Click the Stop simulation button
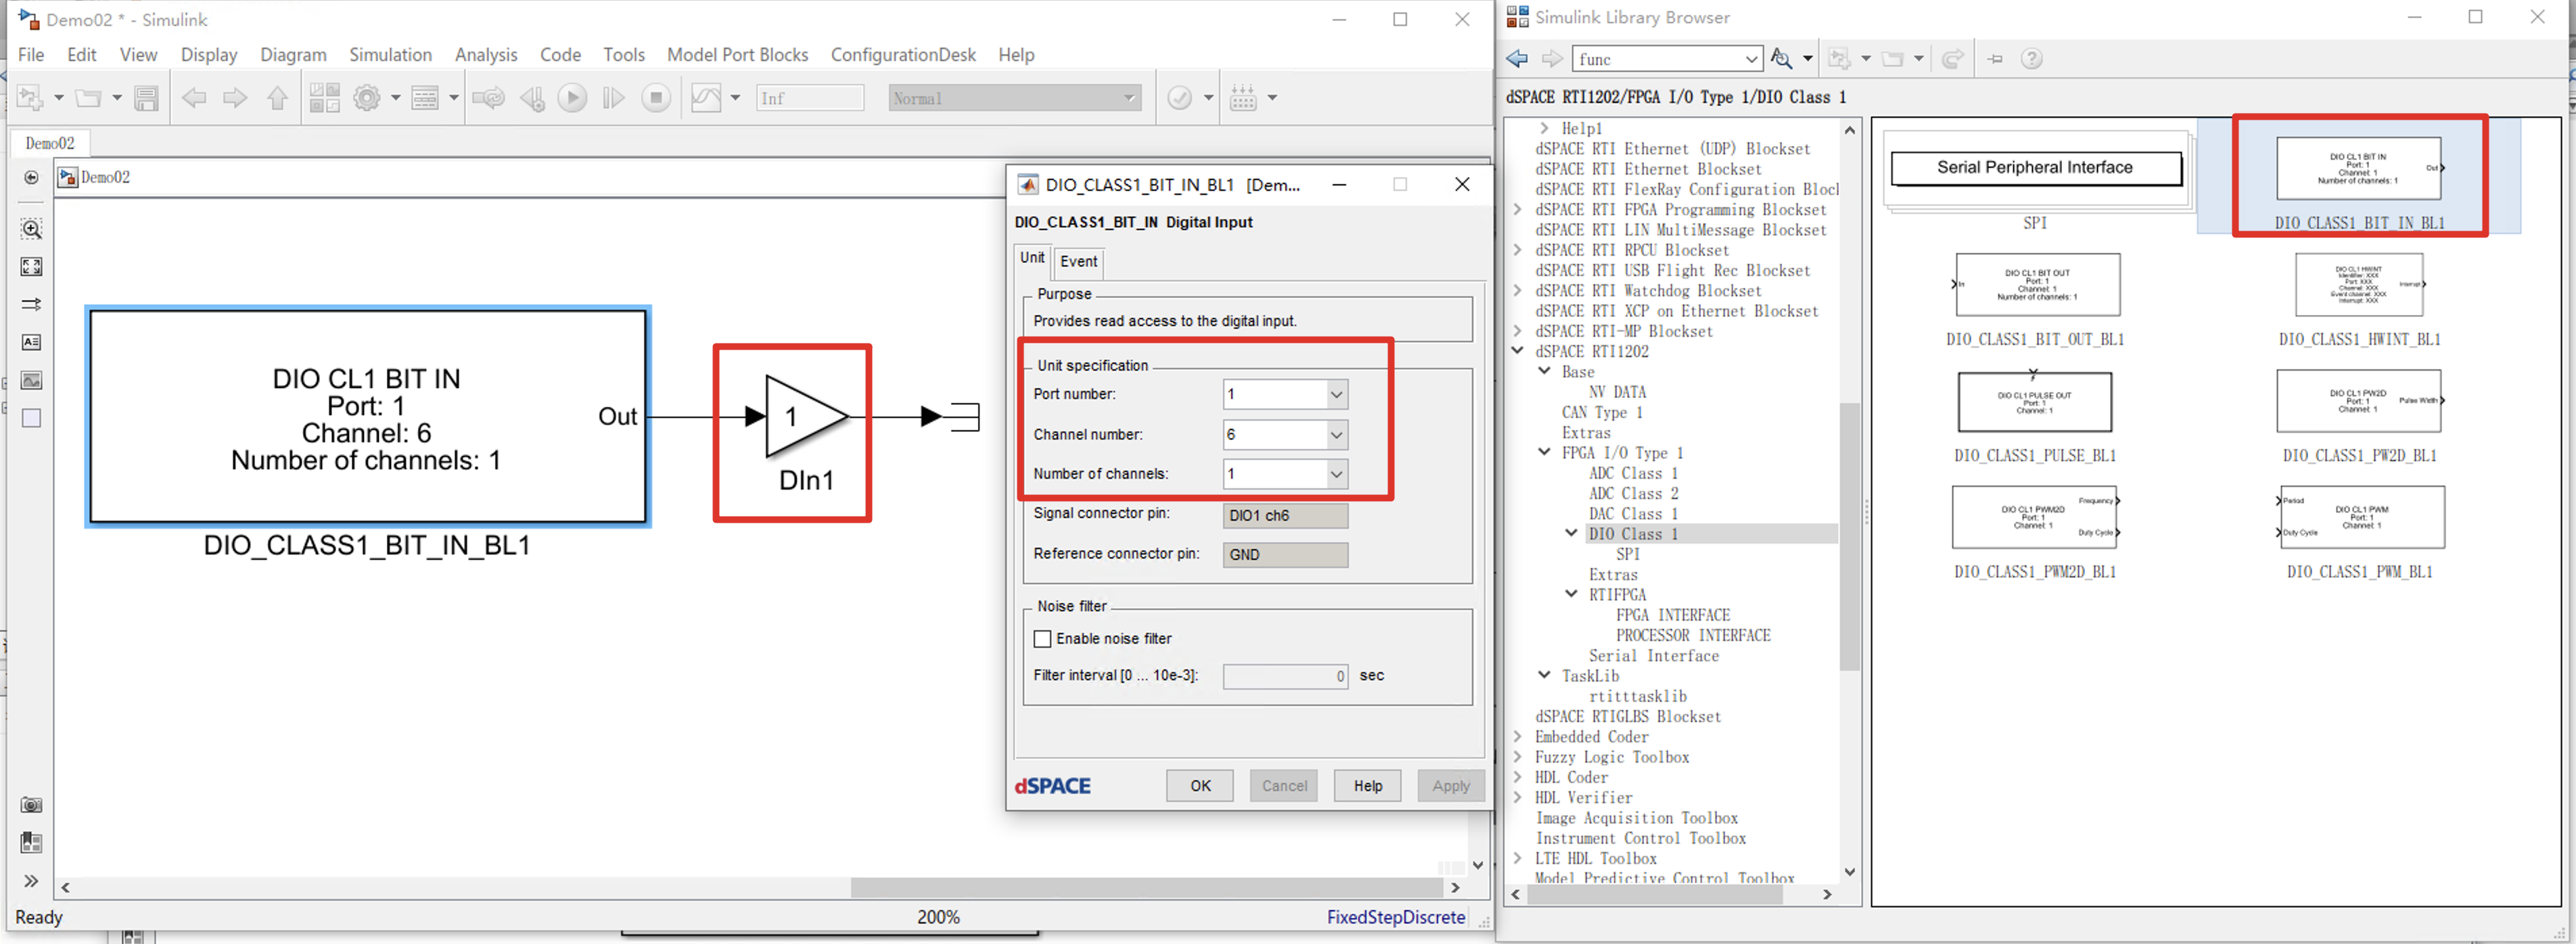 tap(656, 98)
